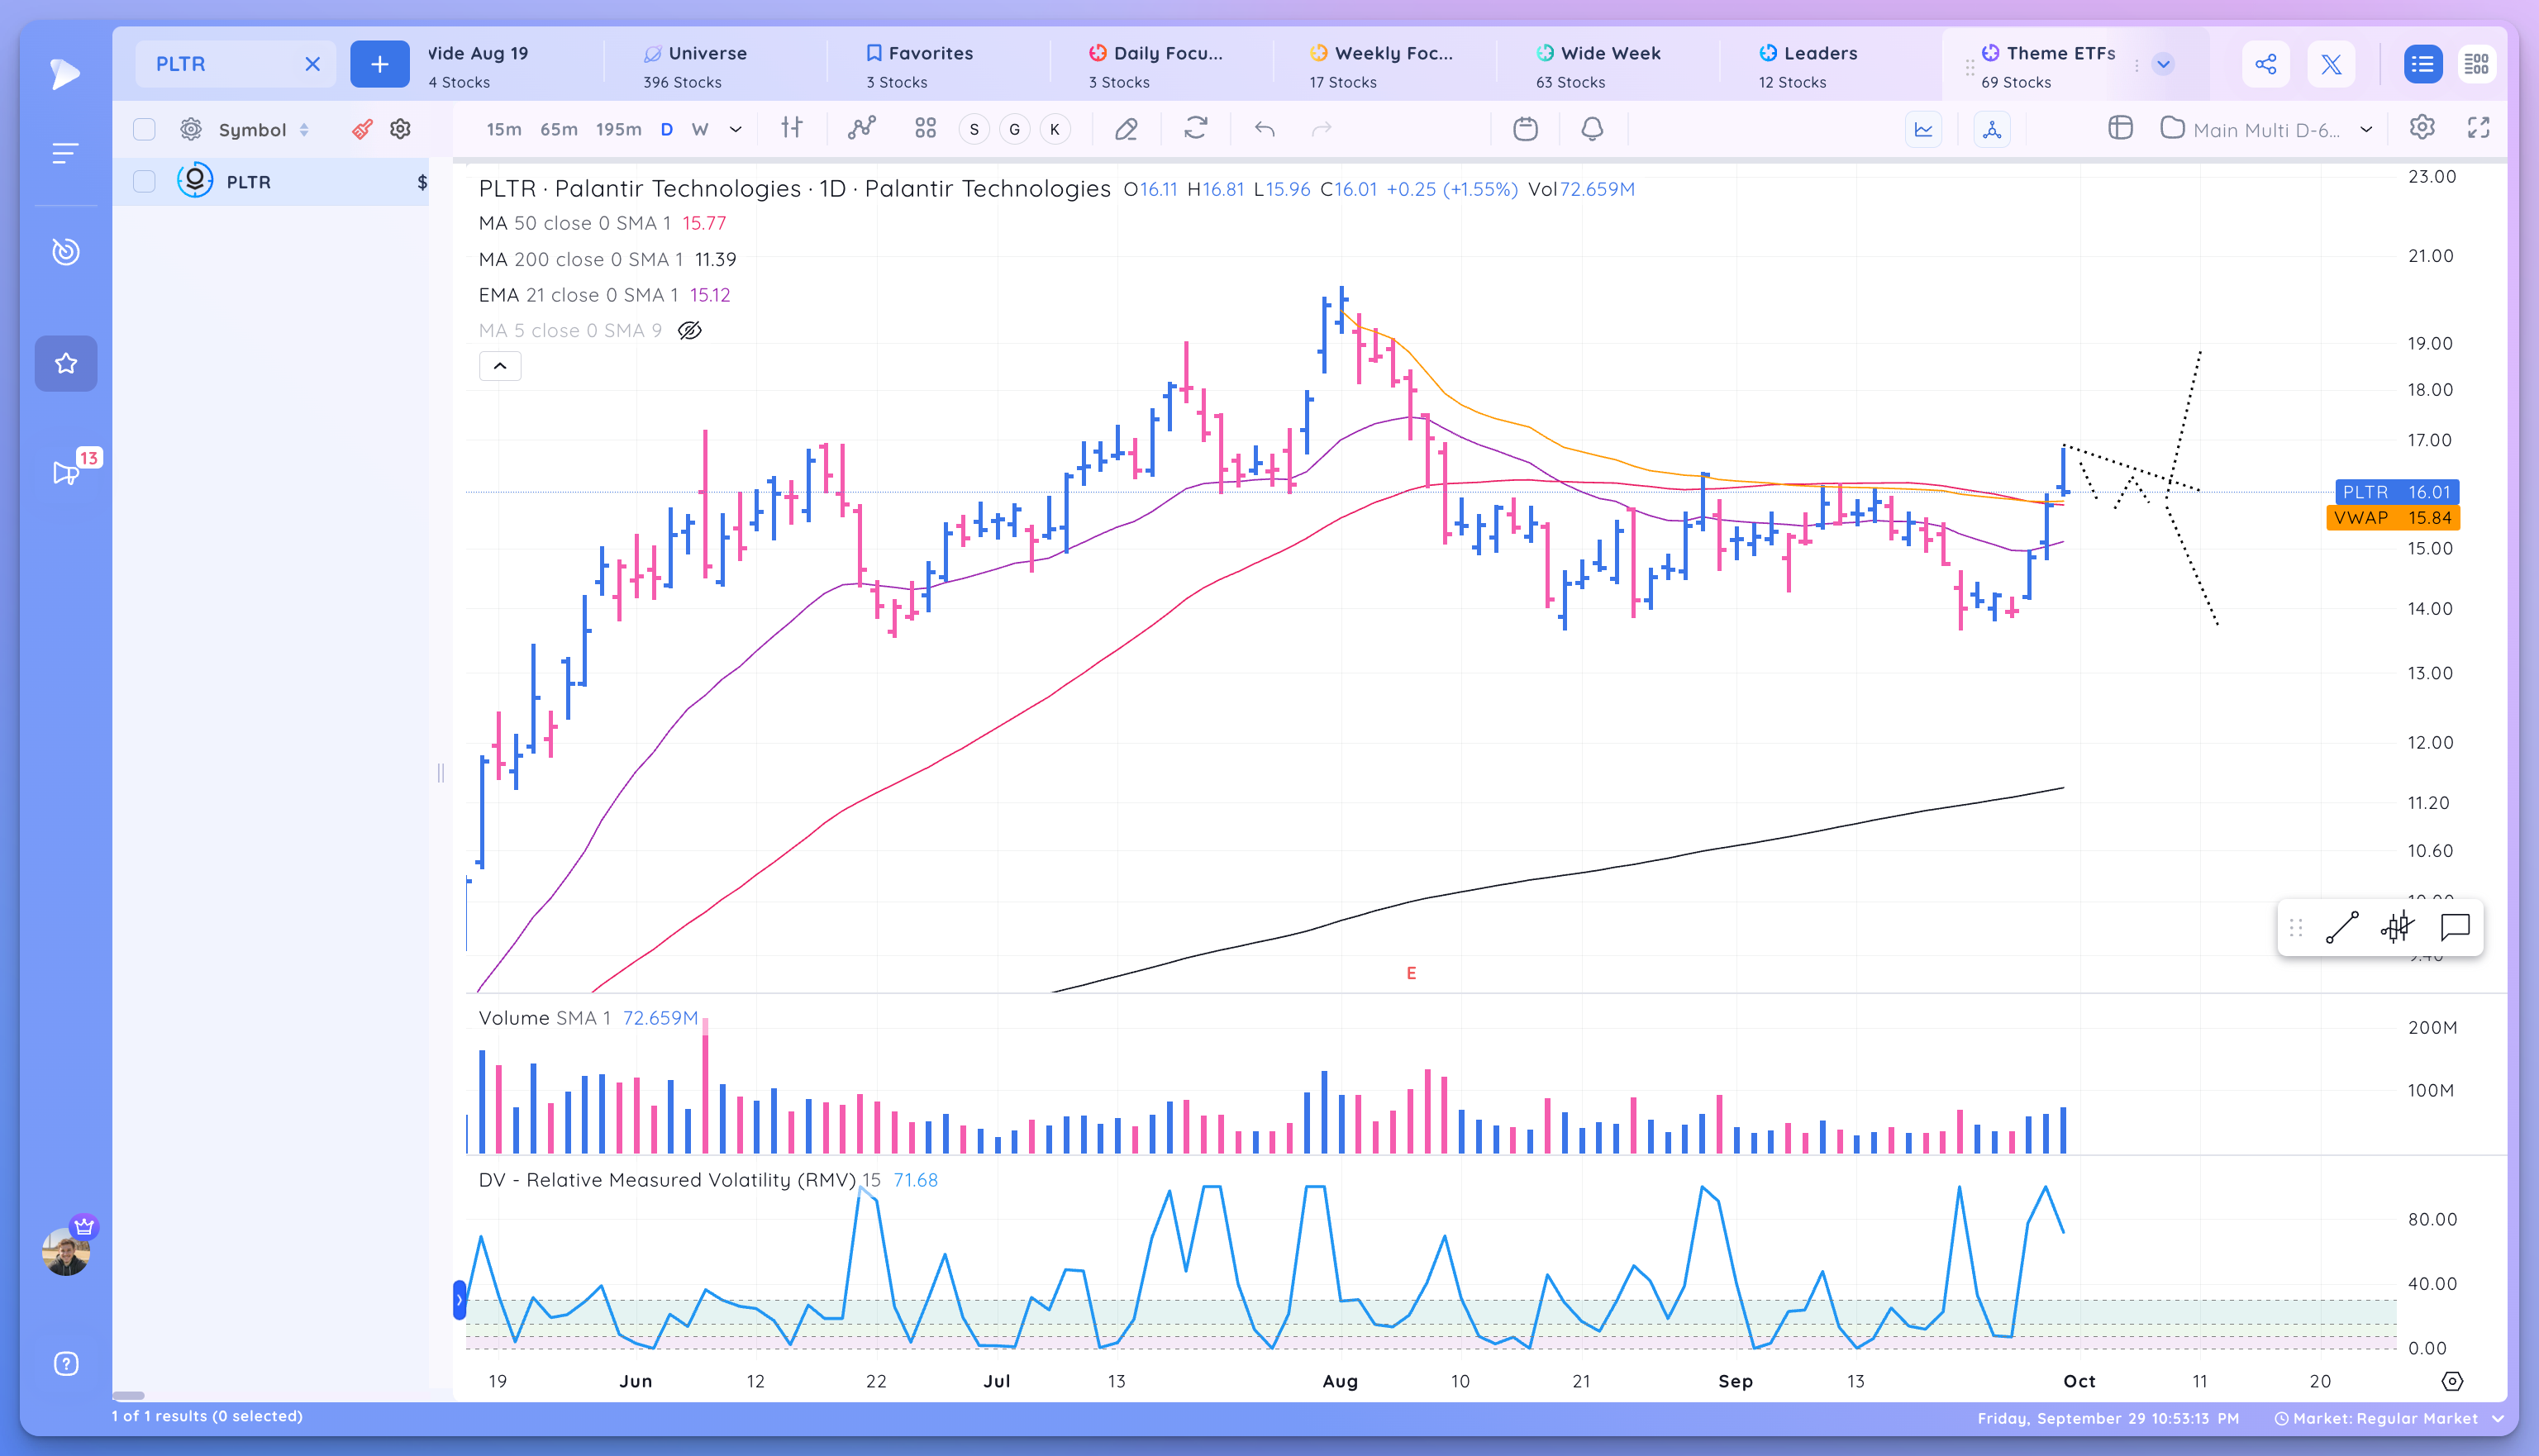
Task: Enter fullscreen chart mode
Action: tap(2478, 128)
